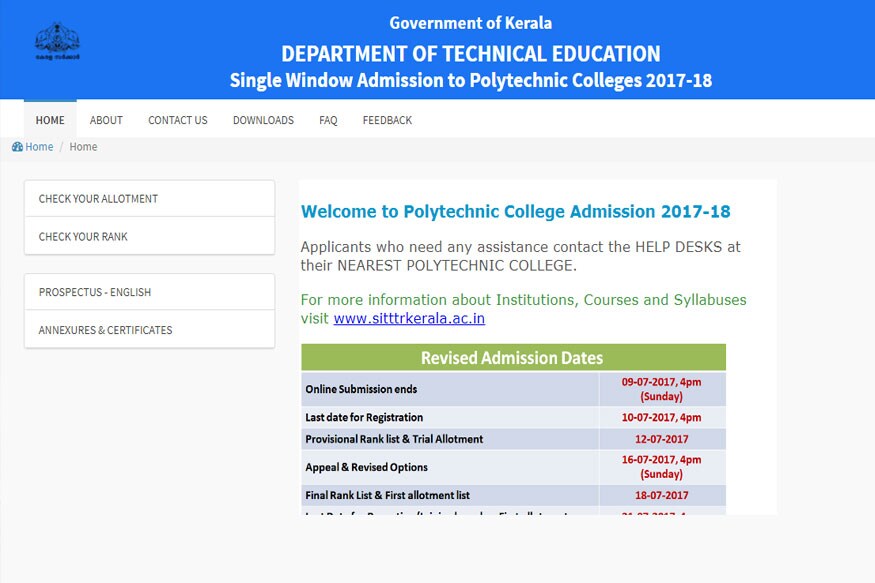Select CHECK YOUR RANK in the sidebar
Screen dimensions: 875x583
coord(149,237)
